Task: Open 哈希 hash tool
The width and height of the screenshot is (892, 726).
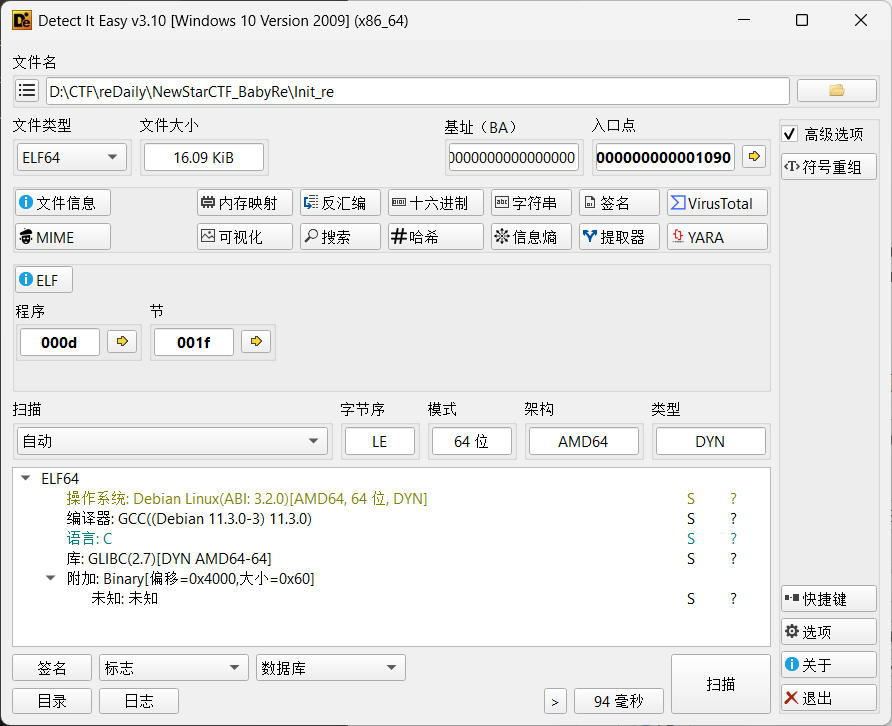Action: (436, 237)
